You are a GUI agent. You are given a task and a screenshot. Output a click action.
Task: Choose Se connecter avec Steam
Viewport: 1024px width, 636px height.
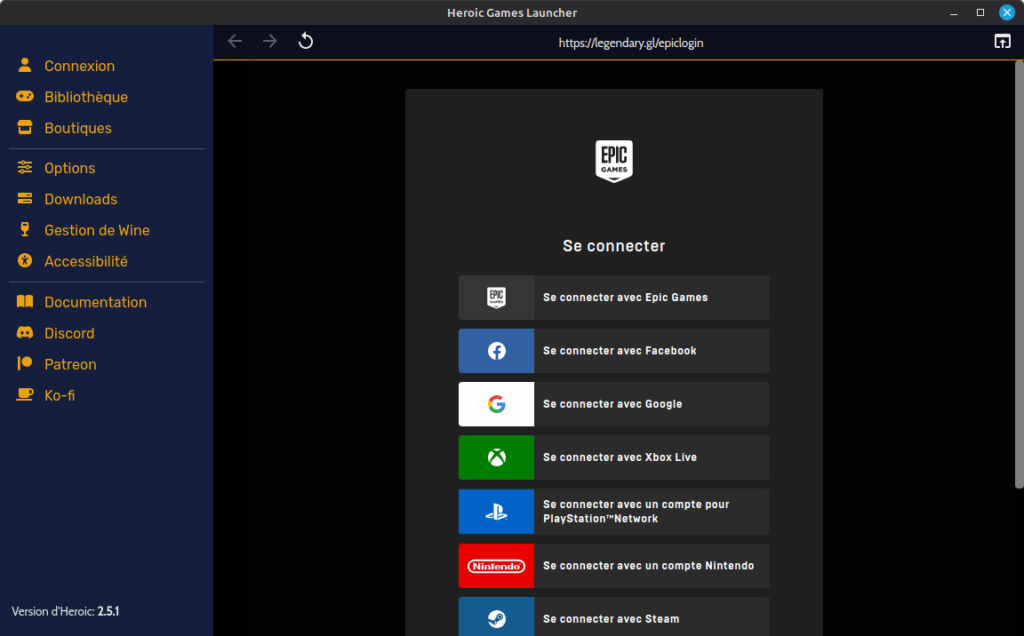click(x=614, y=617)
